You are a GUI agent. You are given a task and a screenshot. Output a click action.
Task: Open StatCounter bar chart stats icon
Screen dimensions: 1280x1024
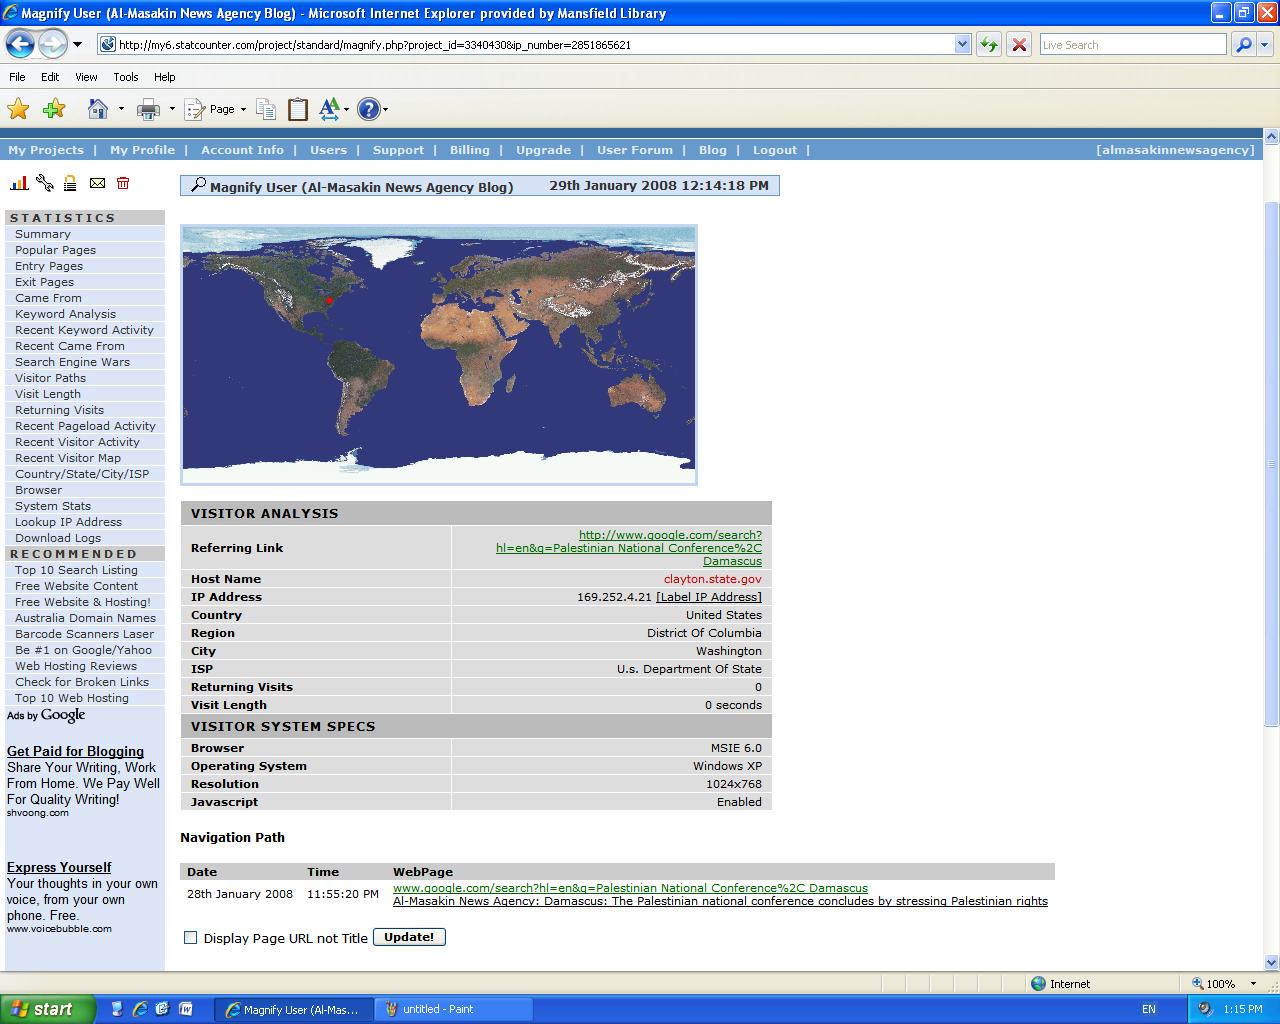[19, 183]
